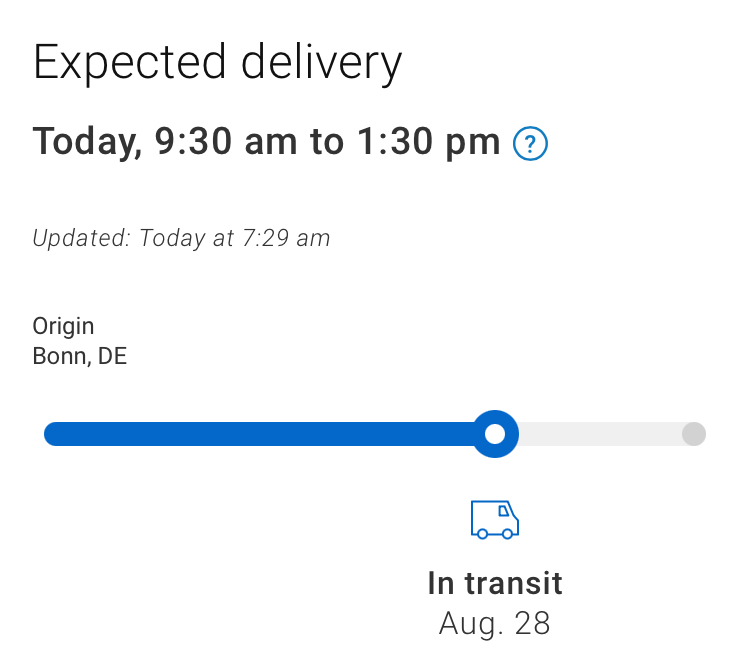Viewport: 750px width, 666px height.
Task: Click the truck icon's wheel area
Action: (x=495, y=533)
